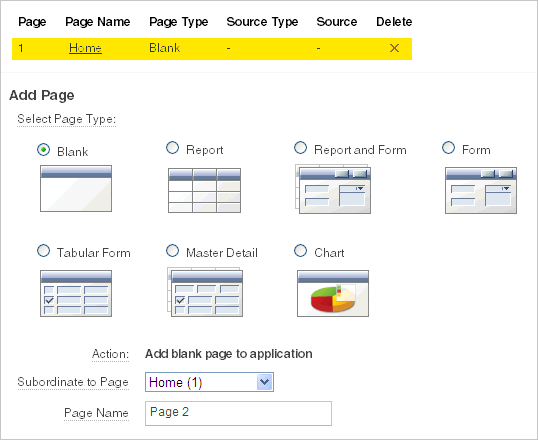Select the Blank radio button
The height and width of the screenshot is (440, 538).
click(44, 150)
